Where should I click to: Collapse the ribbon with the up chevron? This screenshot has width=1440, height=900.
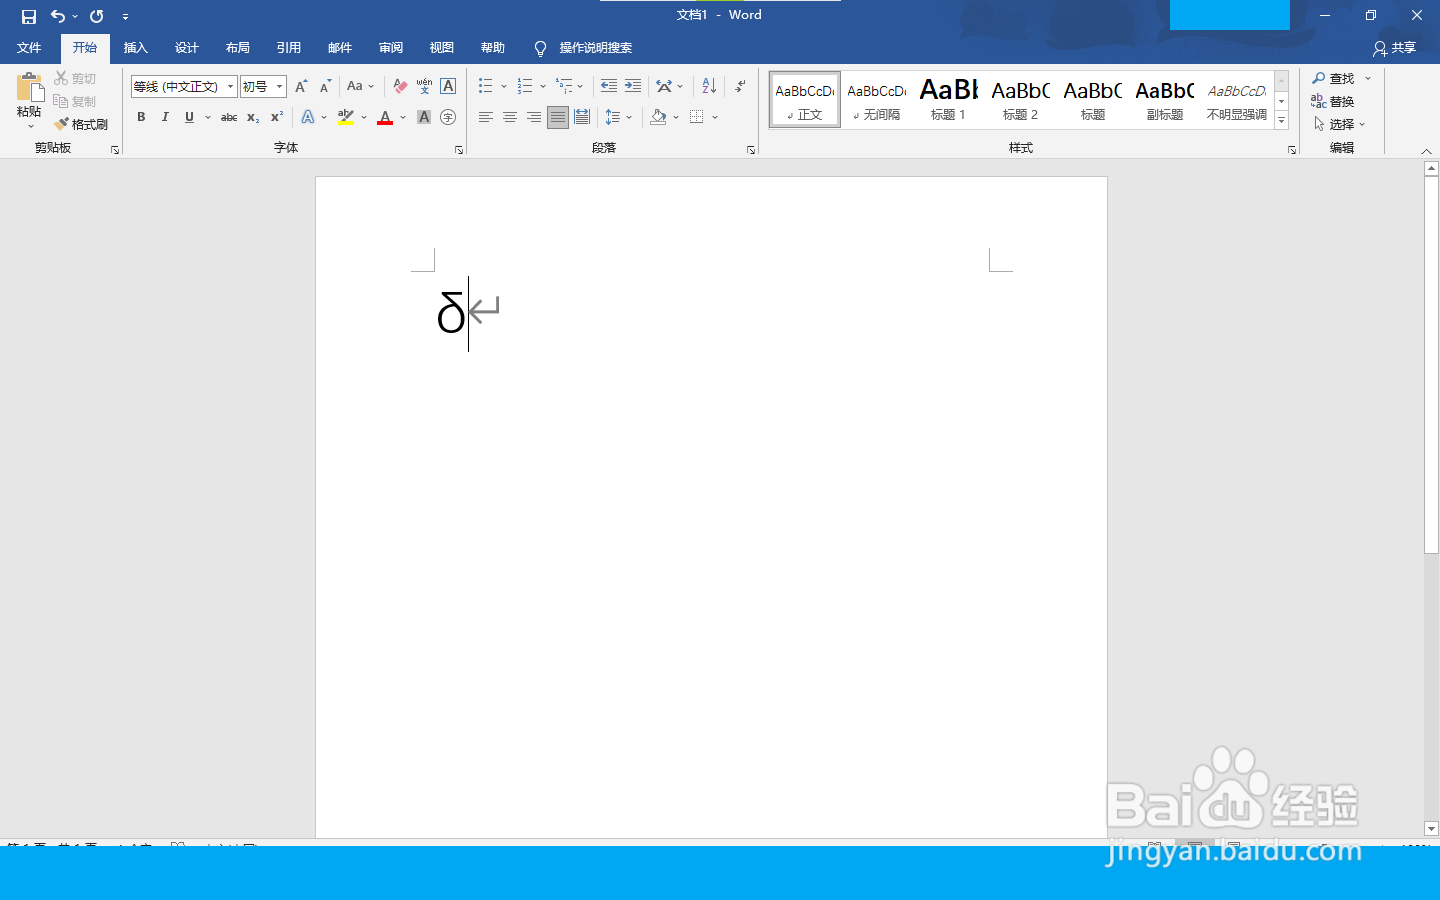tap(1426, 151)
